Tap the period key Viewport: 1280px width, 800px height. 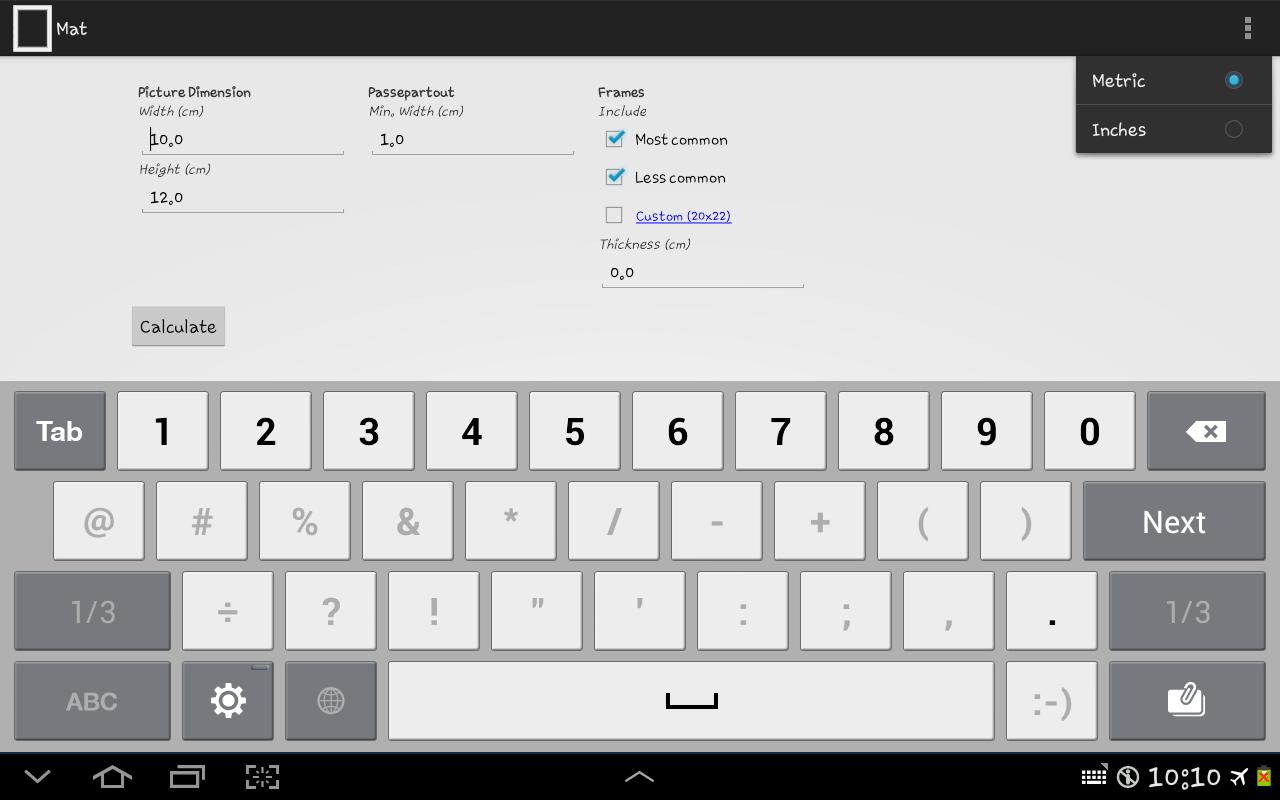(1051, 611)
